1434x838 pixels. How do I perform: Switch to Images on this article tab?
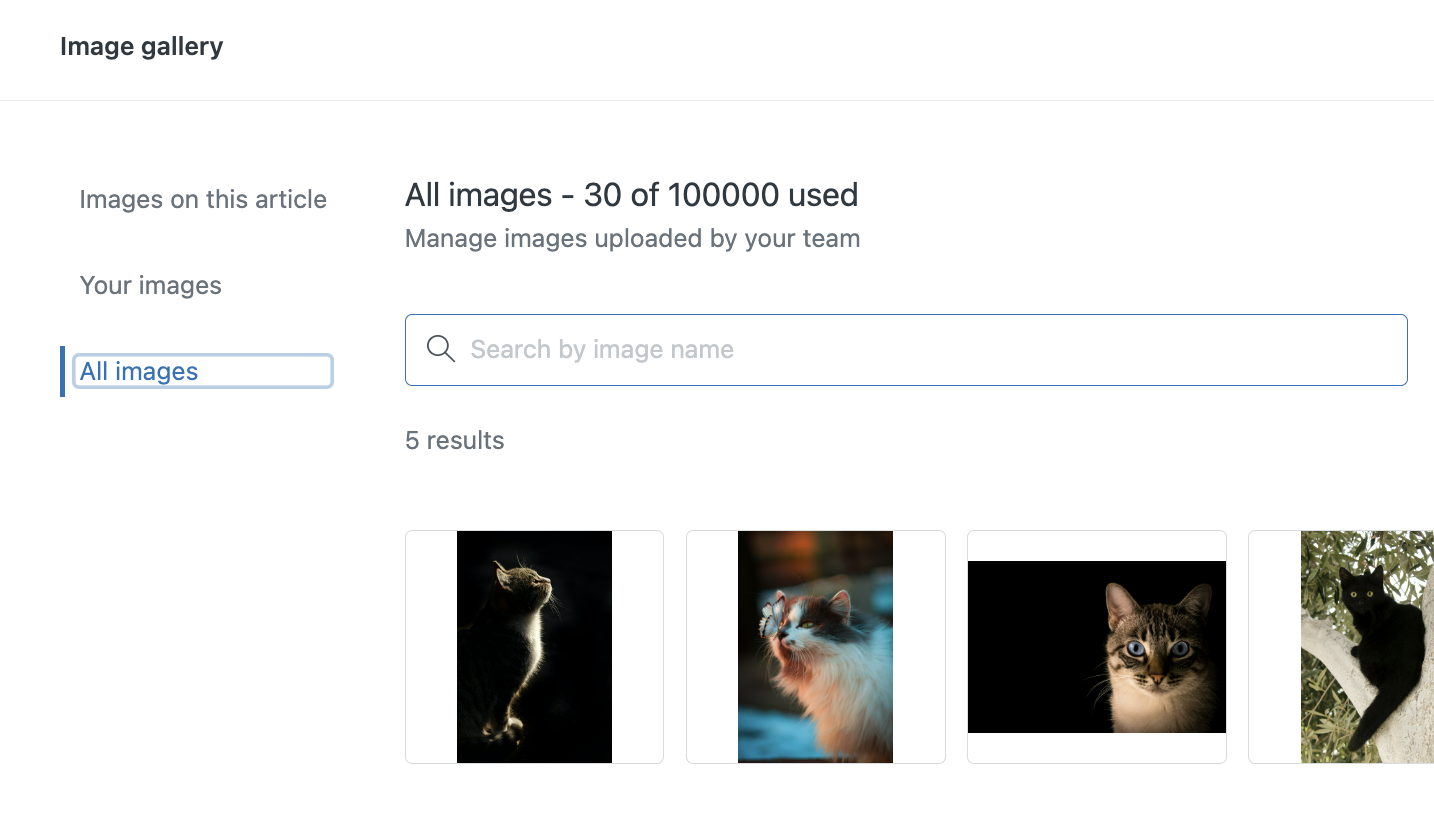pos(203,200)
